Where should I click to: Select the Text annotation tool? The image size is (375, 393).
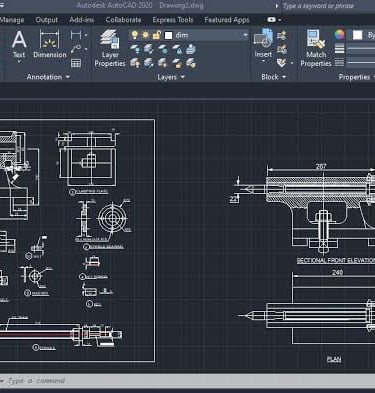(x=19, y=44)
